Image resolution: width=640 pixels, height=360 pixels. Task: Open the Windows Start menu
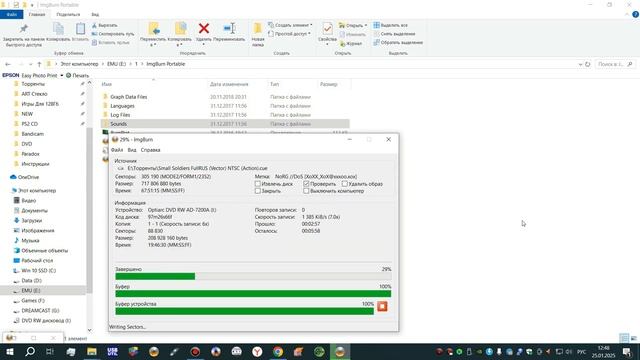(x=9, y=351)
